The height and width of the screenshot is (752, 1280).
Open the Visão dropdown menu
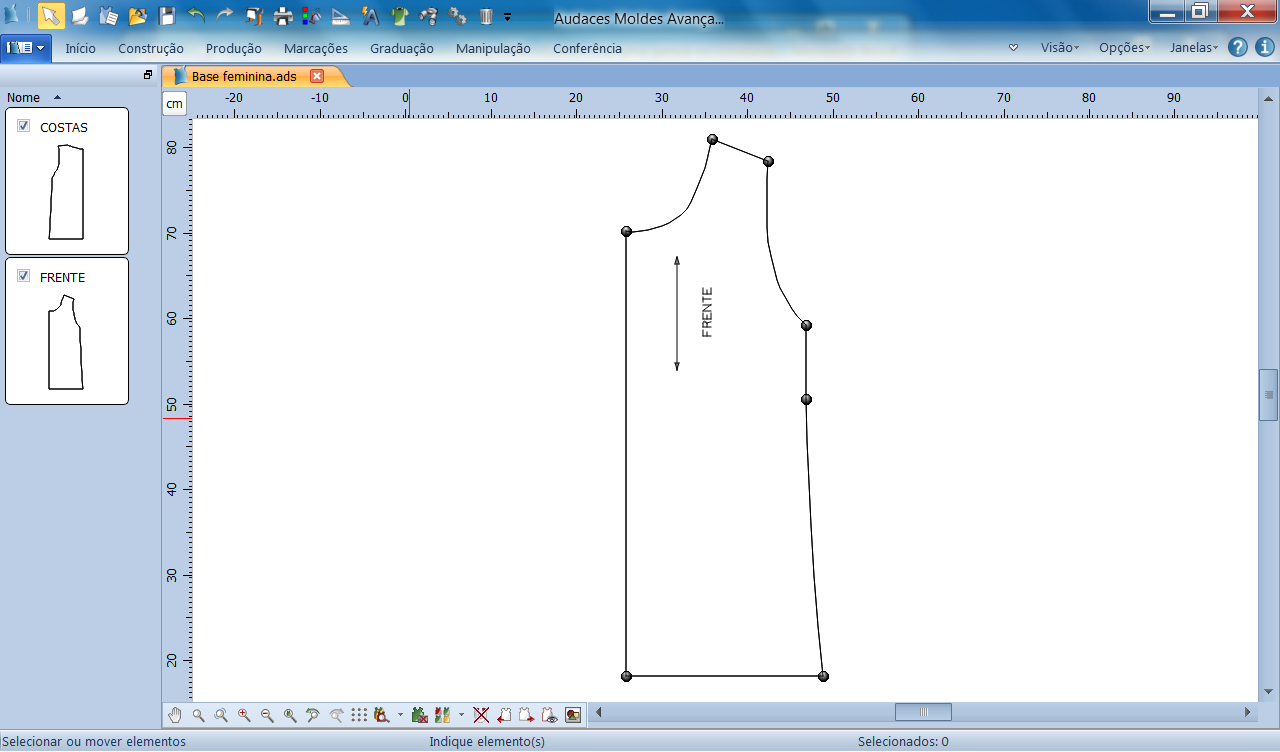(1059, 48)
